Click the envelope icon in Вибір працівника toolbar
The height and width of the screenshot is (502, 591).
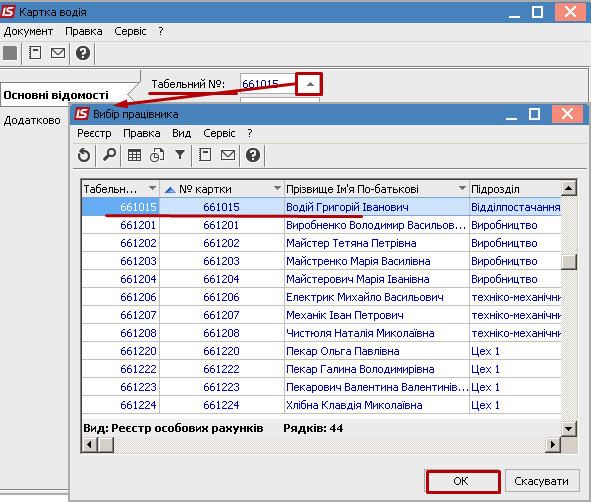tap(228, 155)
